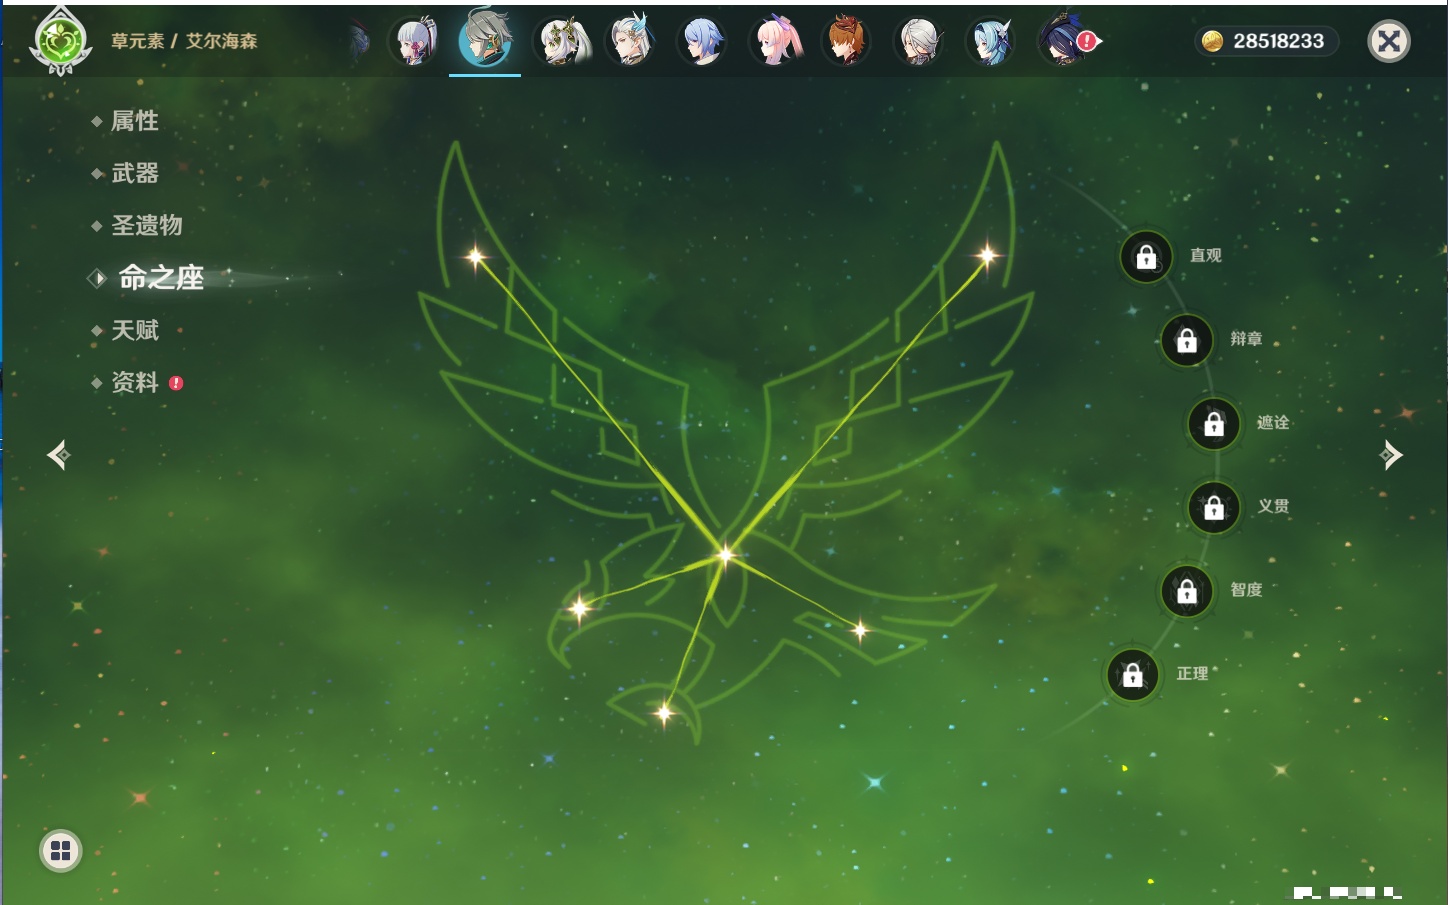Click the 正理 constellation label
The height and width of the screenshot is (905, 1448).
click(x=1192, y=674)
